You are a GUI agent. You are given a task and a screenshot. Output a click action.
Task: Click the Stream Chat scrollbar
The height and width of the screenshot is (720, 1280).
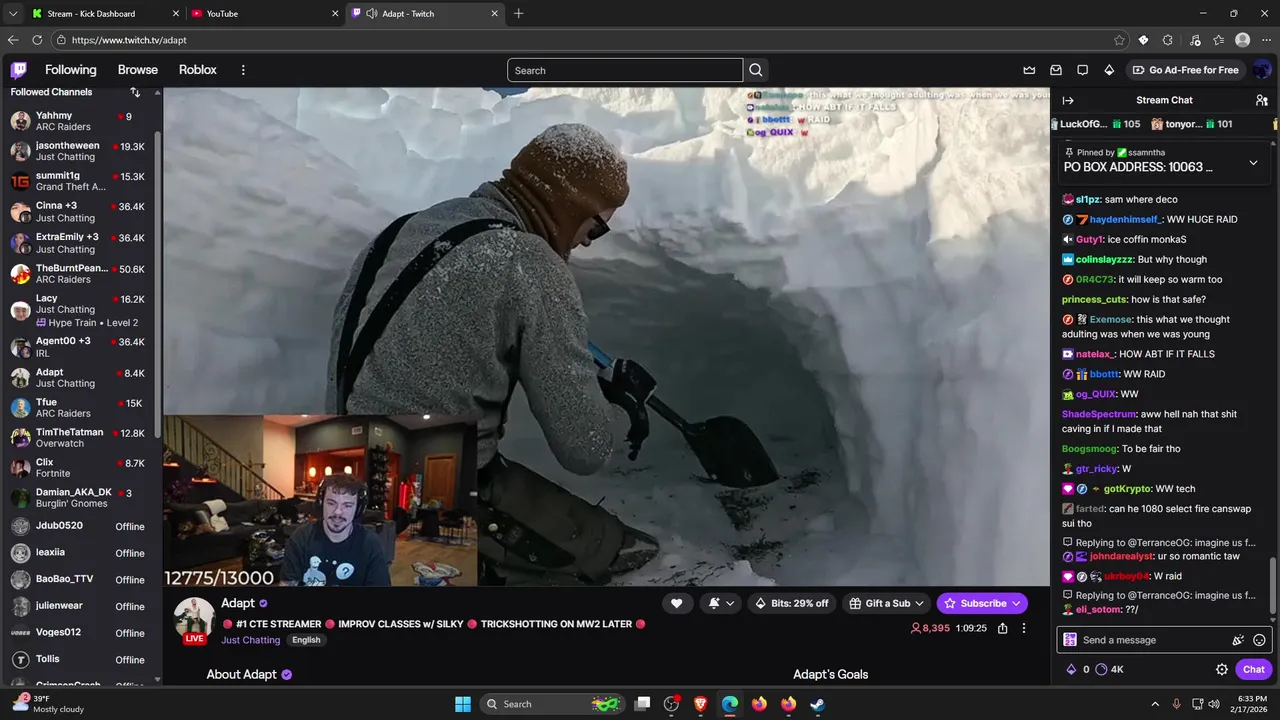coord(1274,585)
